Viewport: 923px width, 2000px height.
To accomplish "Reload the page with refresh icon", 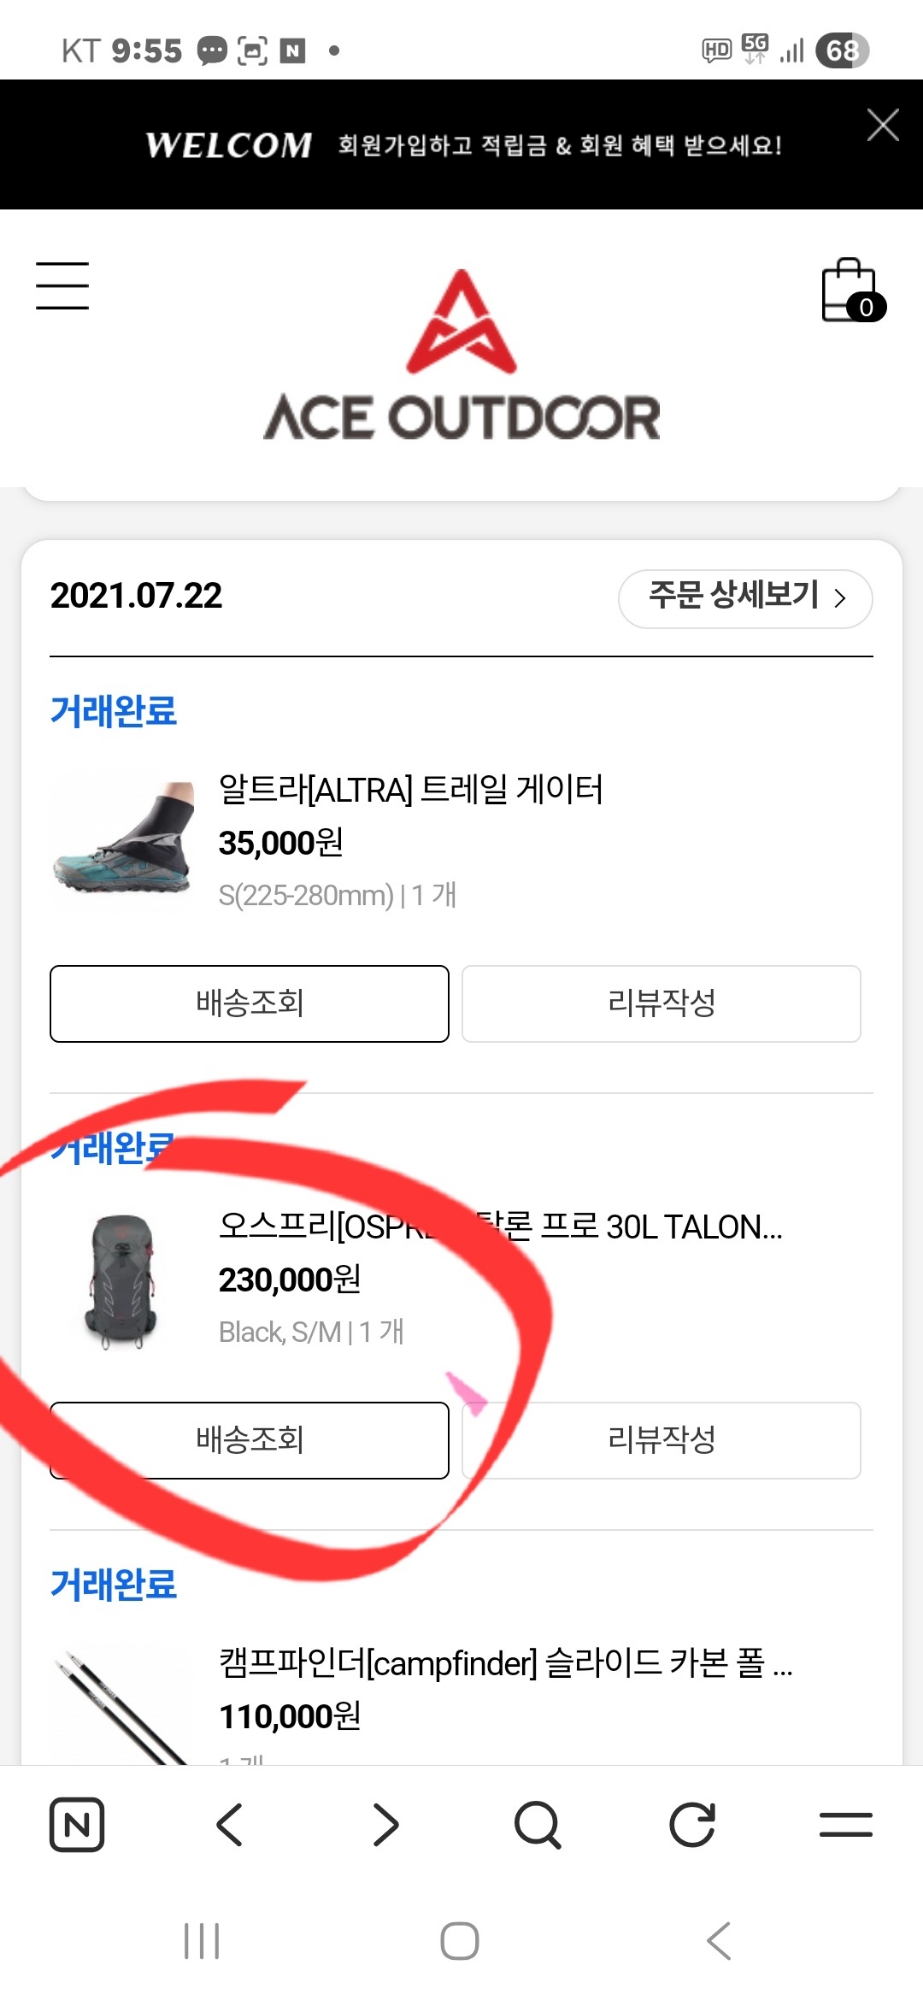I will (692, 1824).
